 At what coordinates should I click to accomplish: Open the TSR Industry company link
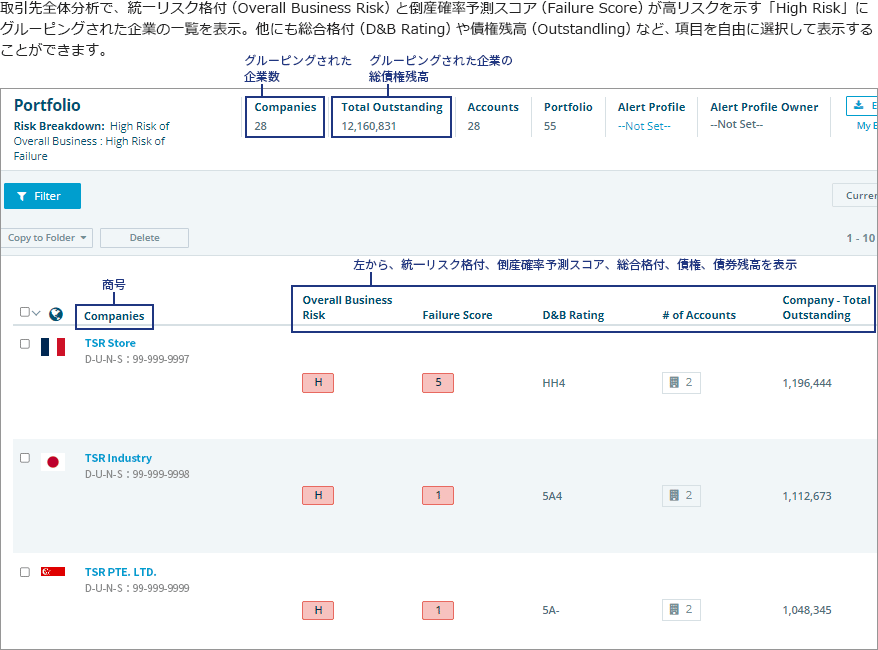coord(118,458)
